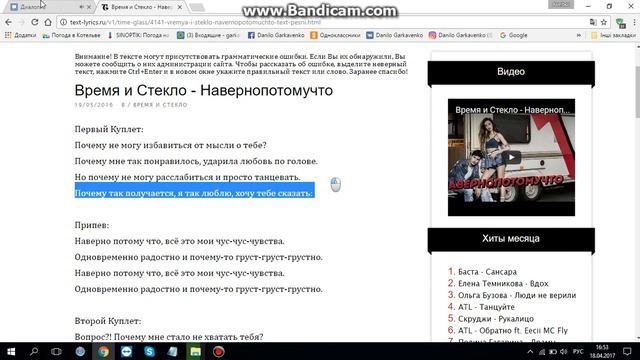Open a new tab button

(x=197, y=7)
